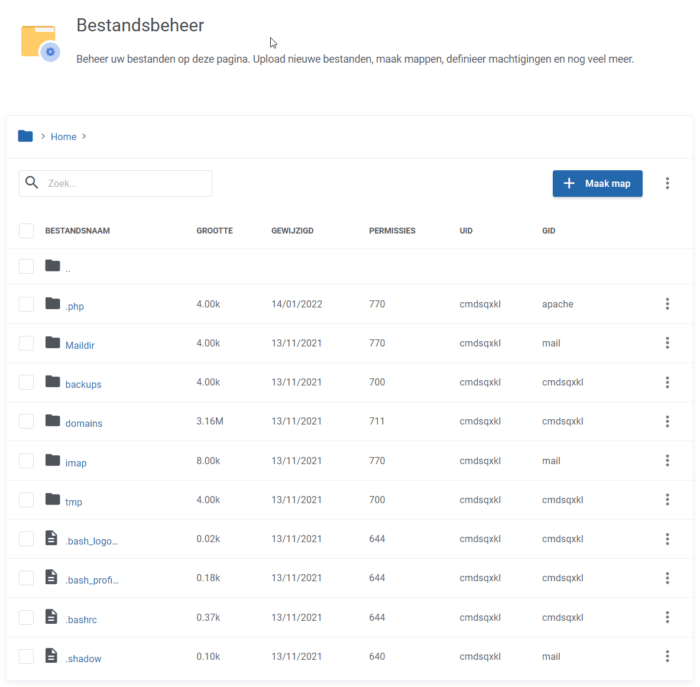Open the .bashrc row options menu
The height and width of the screenshot is (687, 700).
click(667, 617)
